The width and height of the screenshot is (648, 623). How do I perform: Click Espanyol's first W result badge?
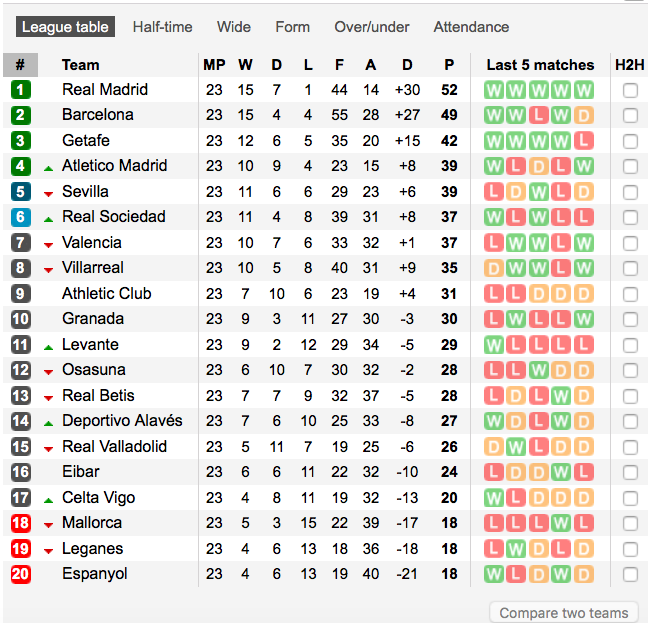[494, 574]
